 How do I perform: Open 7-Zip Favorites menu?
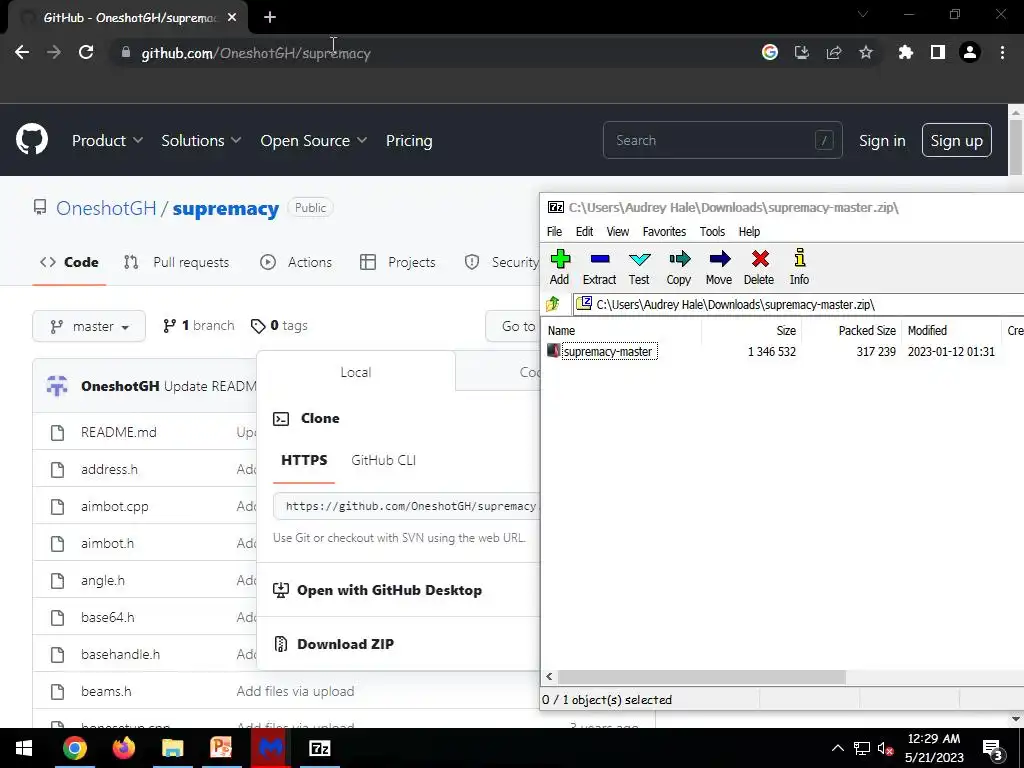[x=664, y=231]
